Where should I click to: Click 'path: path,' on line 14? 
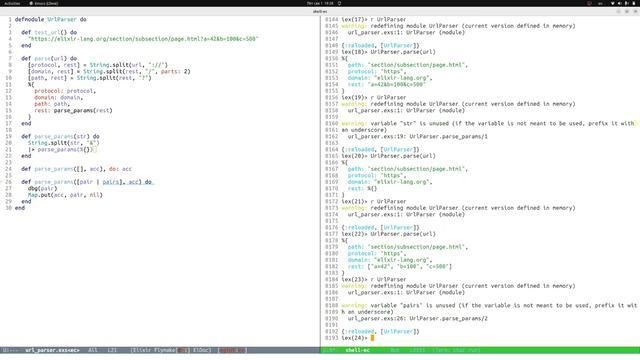click(x=52, y=104)
